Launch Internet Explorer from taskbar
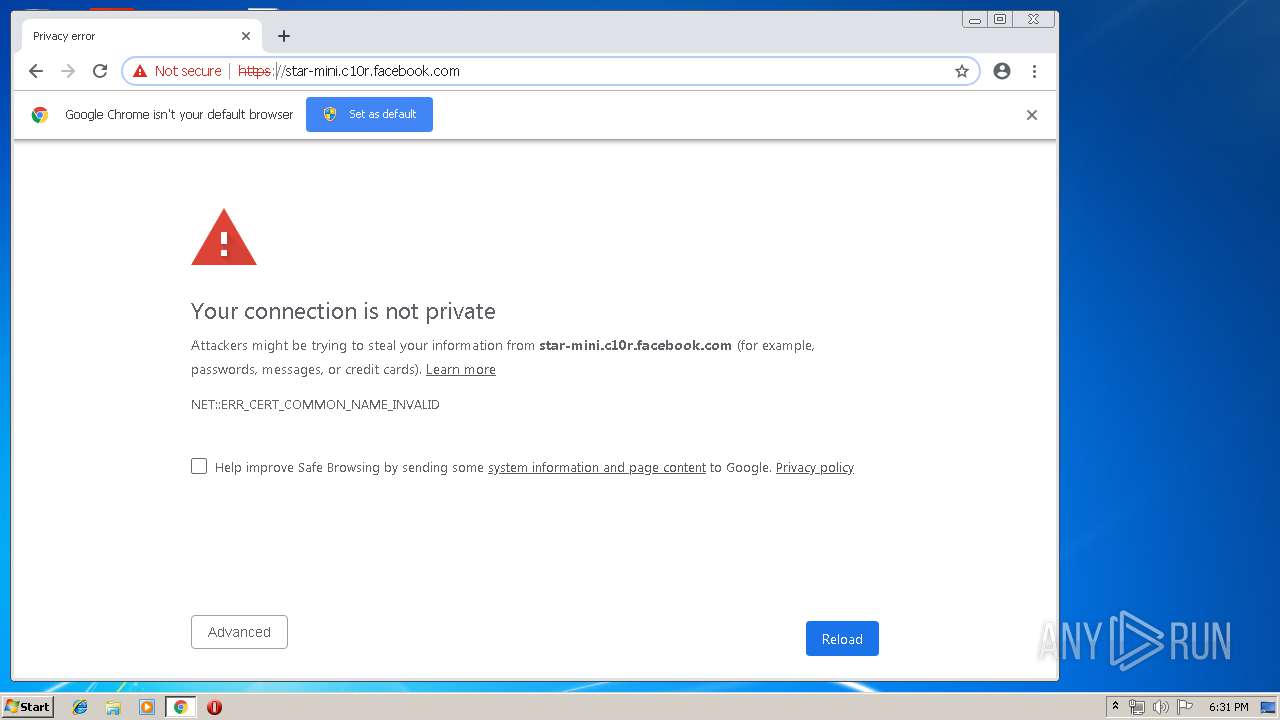This screenshot has width=1280, height=720. tap(80, 707)
